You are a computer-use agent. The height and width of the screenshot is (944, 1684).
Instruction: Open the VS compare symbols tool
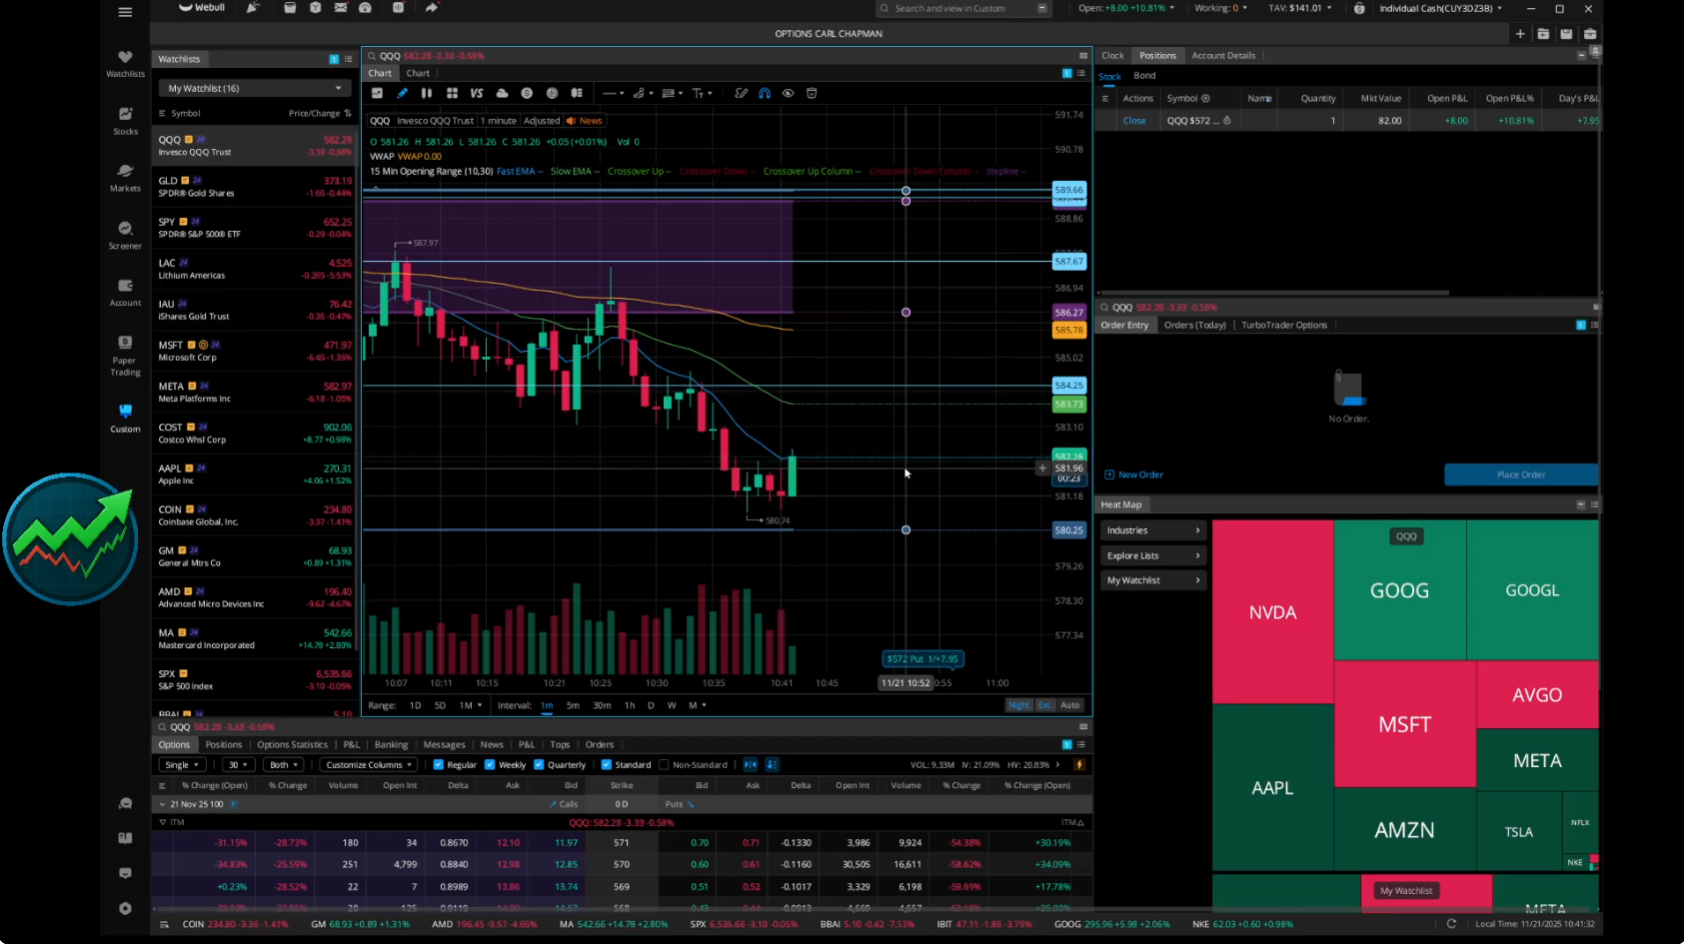[477, 93]
